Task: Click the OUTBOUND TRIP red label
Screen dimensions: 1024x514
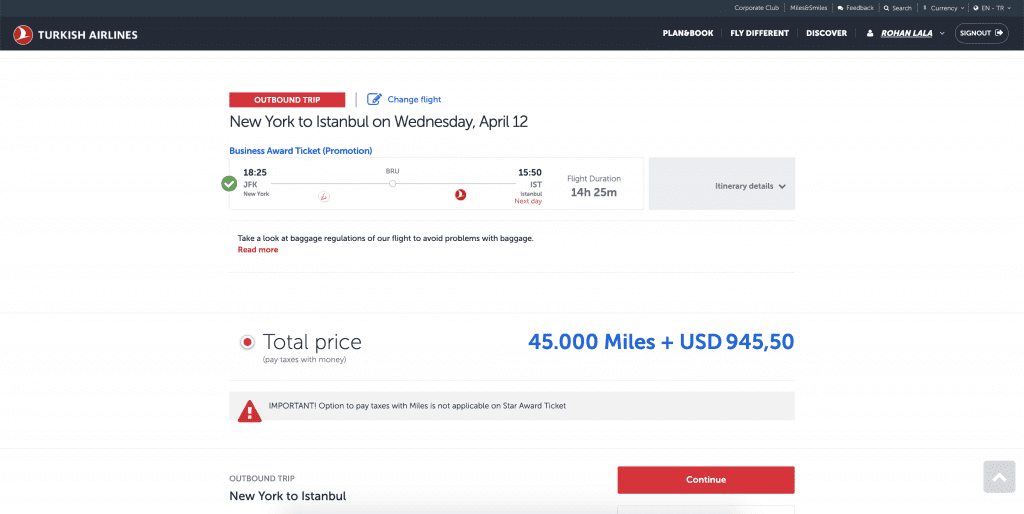Action: pos(287,100)
